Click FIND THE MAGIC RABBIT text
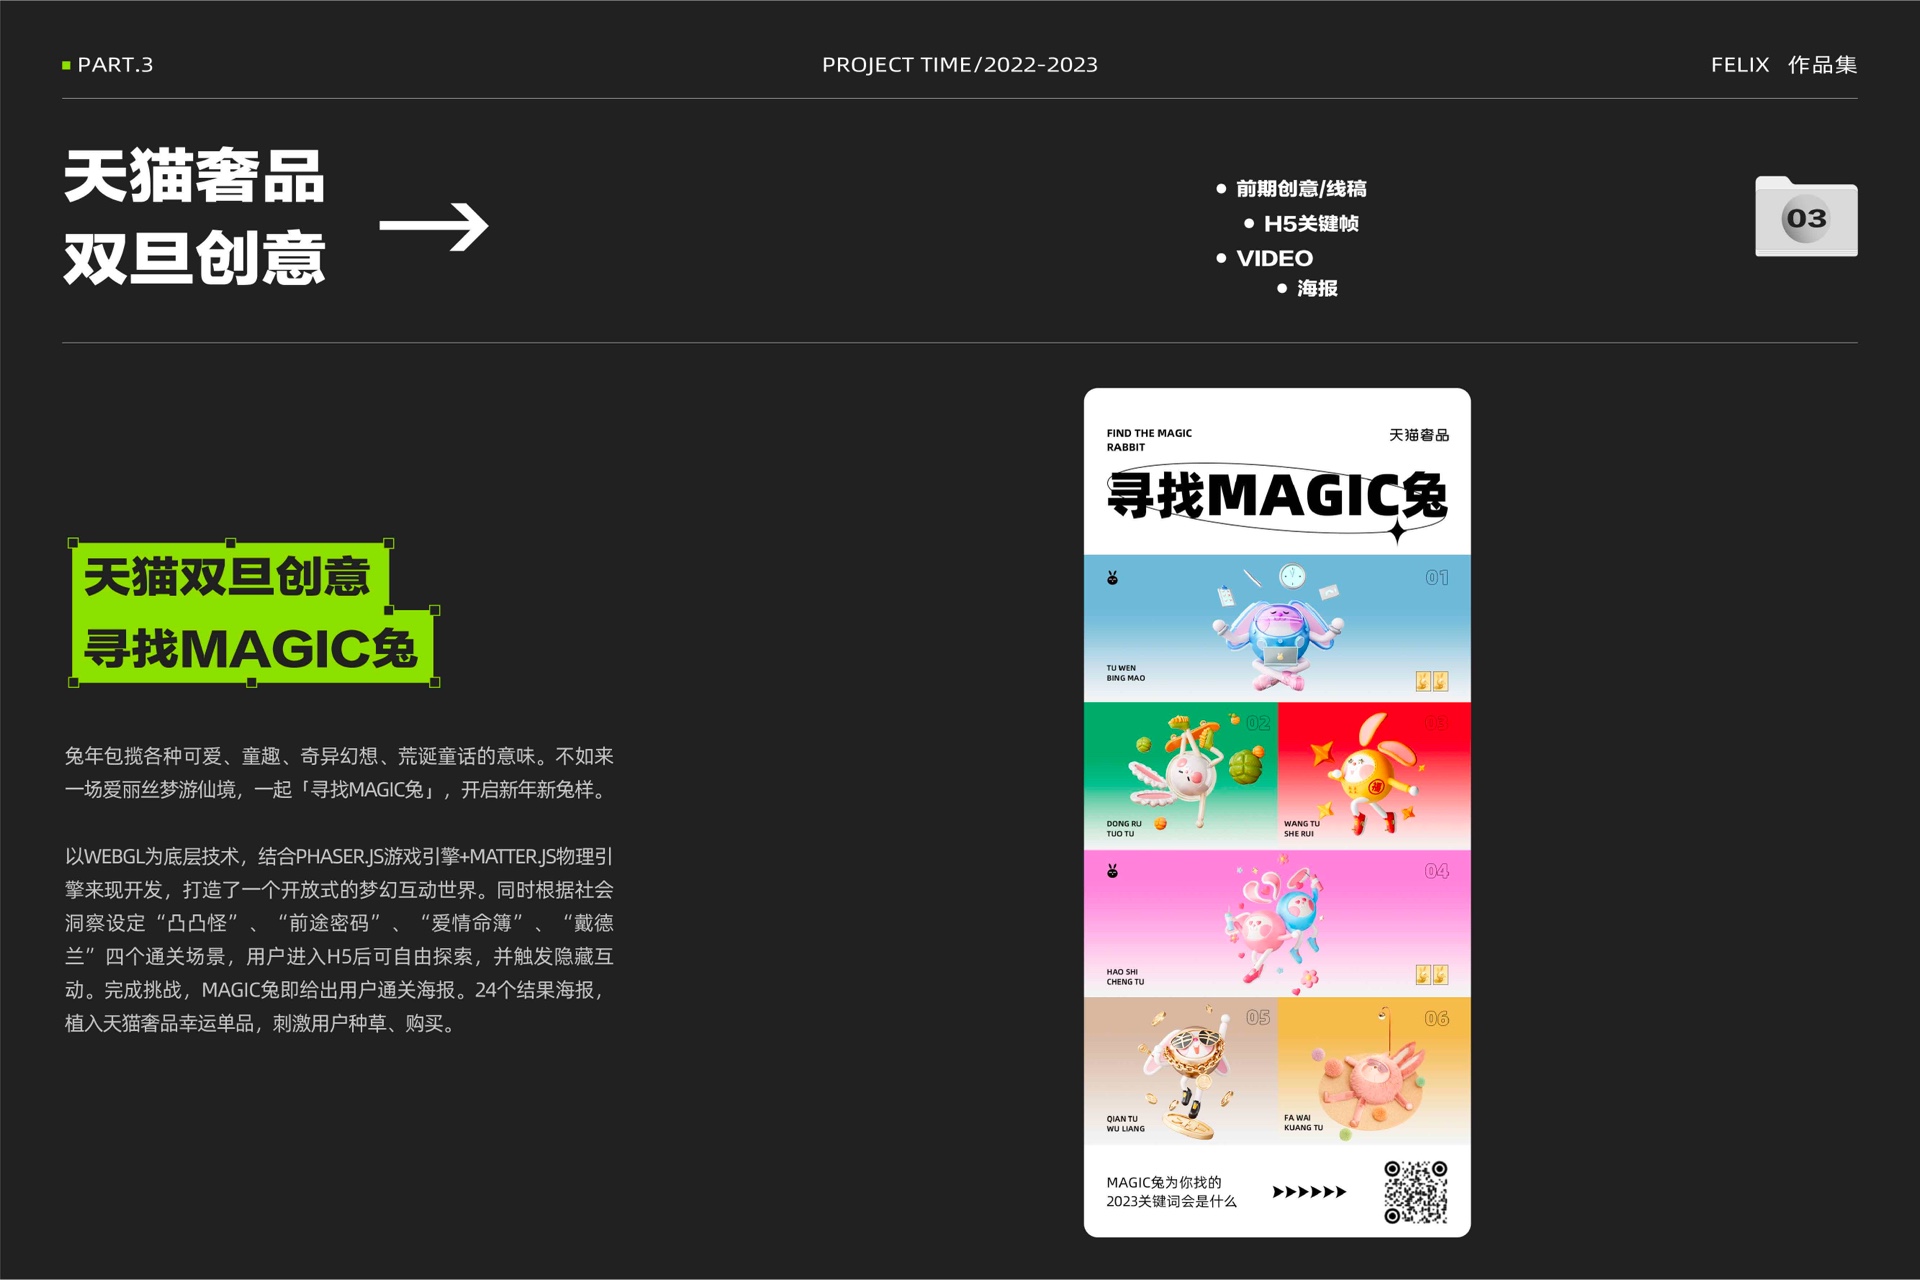The width and height of the screenshot is (1920, 1280). click(1149, 440)
